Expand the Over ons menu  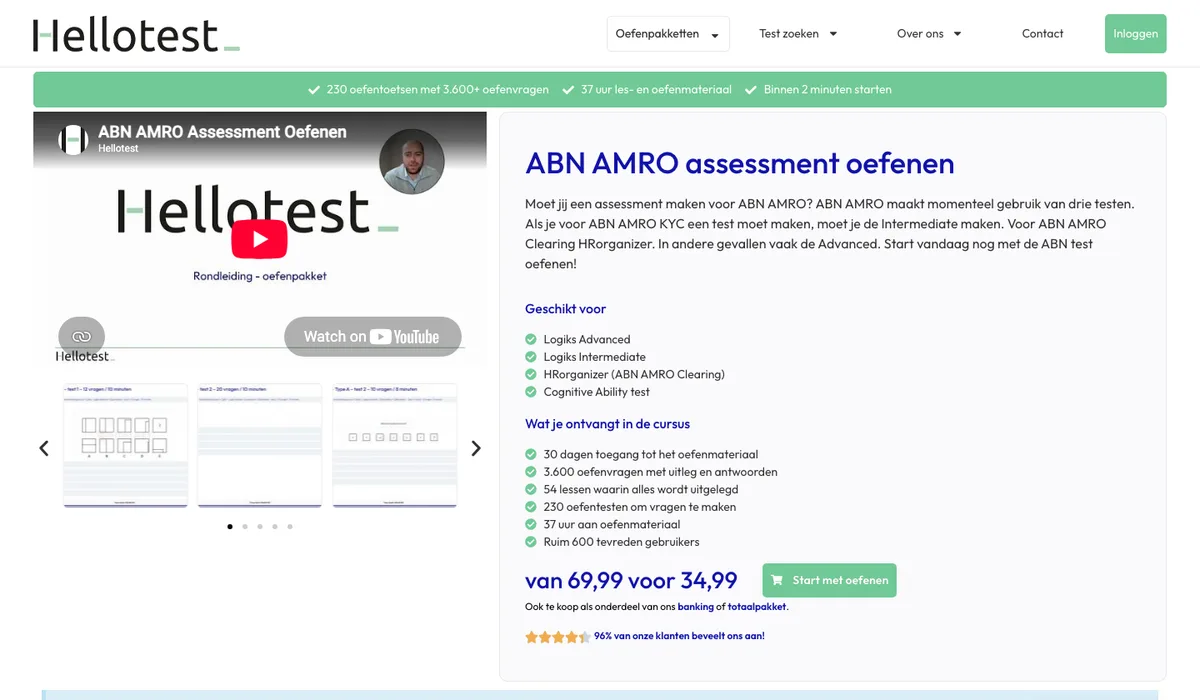click(929, 34)
